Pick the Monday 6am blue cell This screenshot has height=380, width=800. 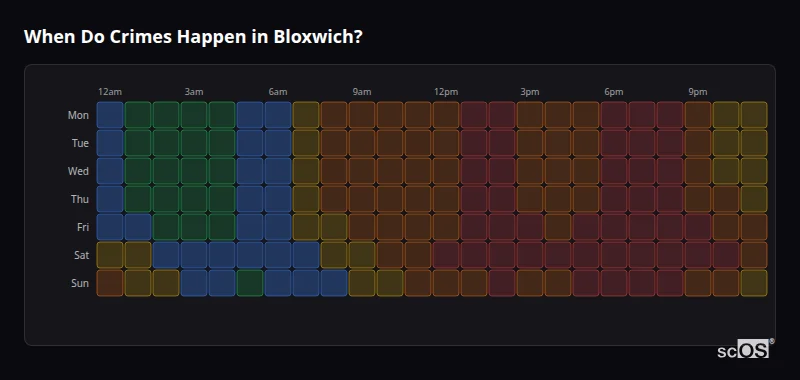pos(278,115)
